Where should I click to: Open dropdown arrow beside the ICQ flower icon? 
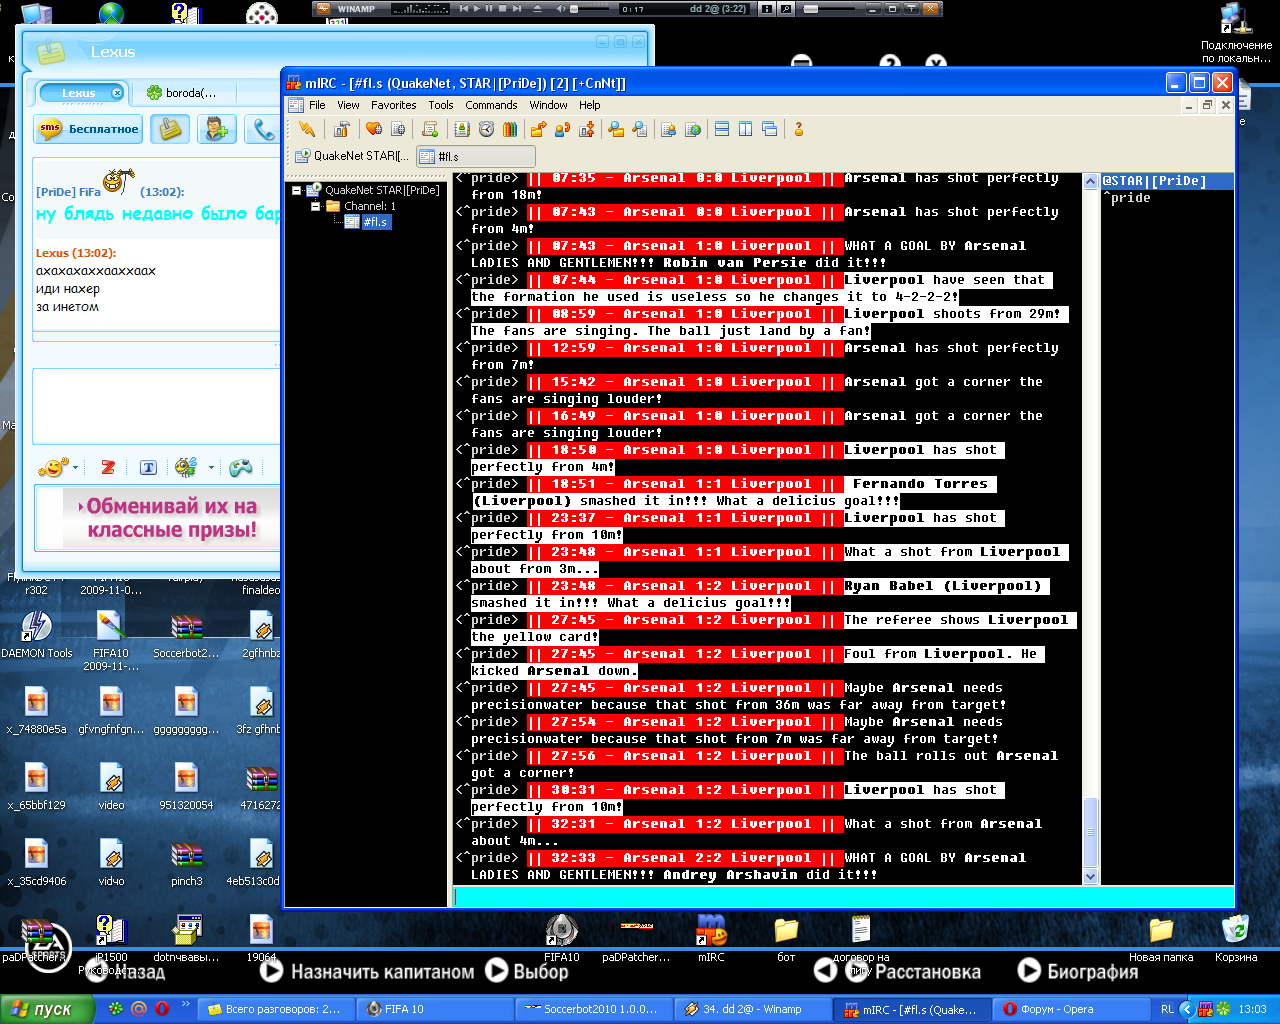point(211,467)
